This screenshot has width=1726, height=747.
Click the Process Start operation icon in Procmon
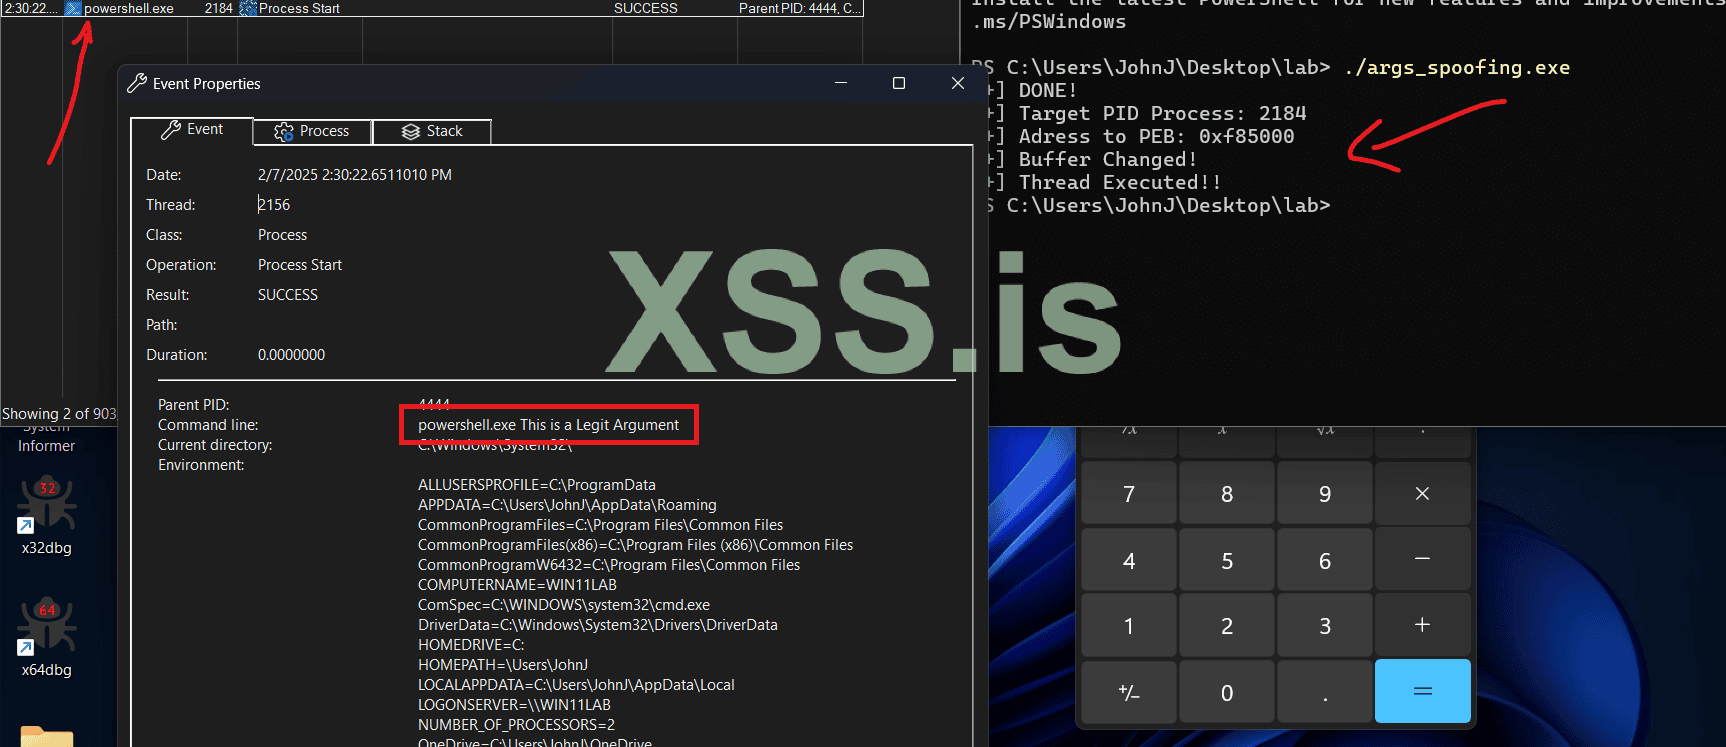tap(248, 8)
